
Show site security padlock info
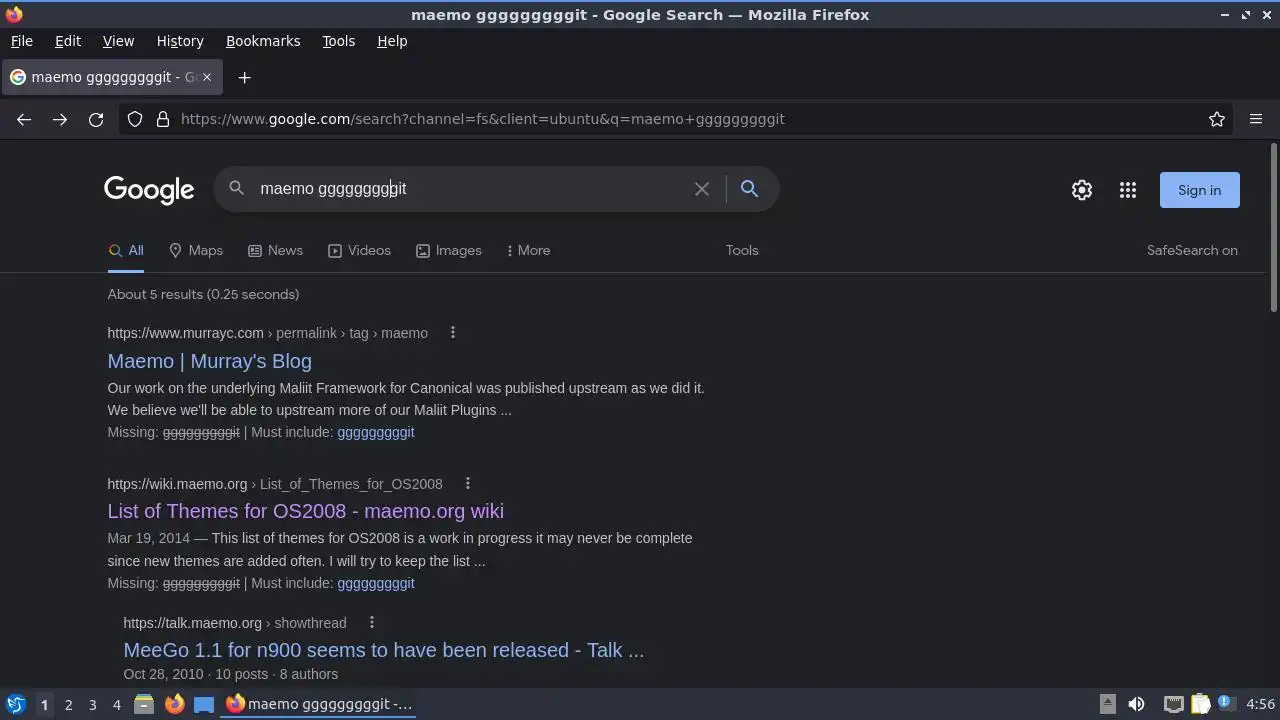pyautogui.click(x=163, y=119)
